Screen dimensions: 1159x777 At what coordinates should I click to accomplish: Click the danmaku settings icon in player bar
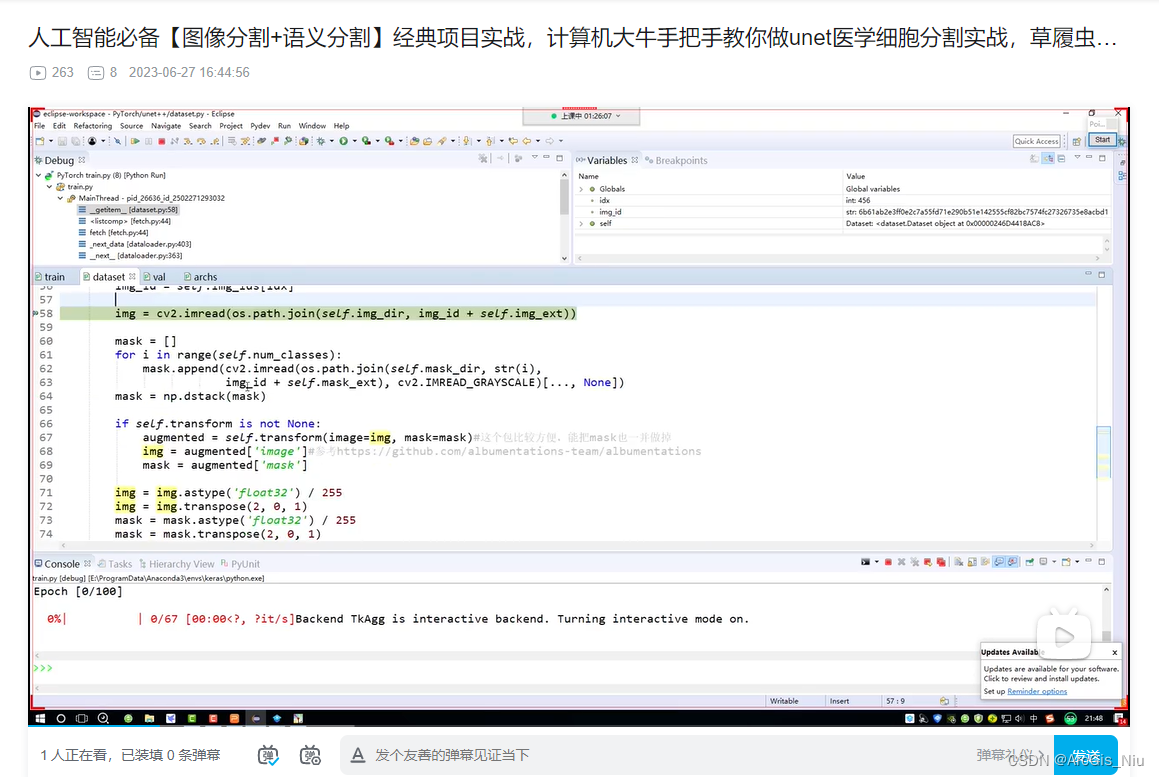[x=310, y=755]
